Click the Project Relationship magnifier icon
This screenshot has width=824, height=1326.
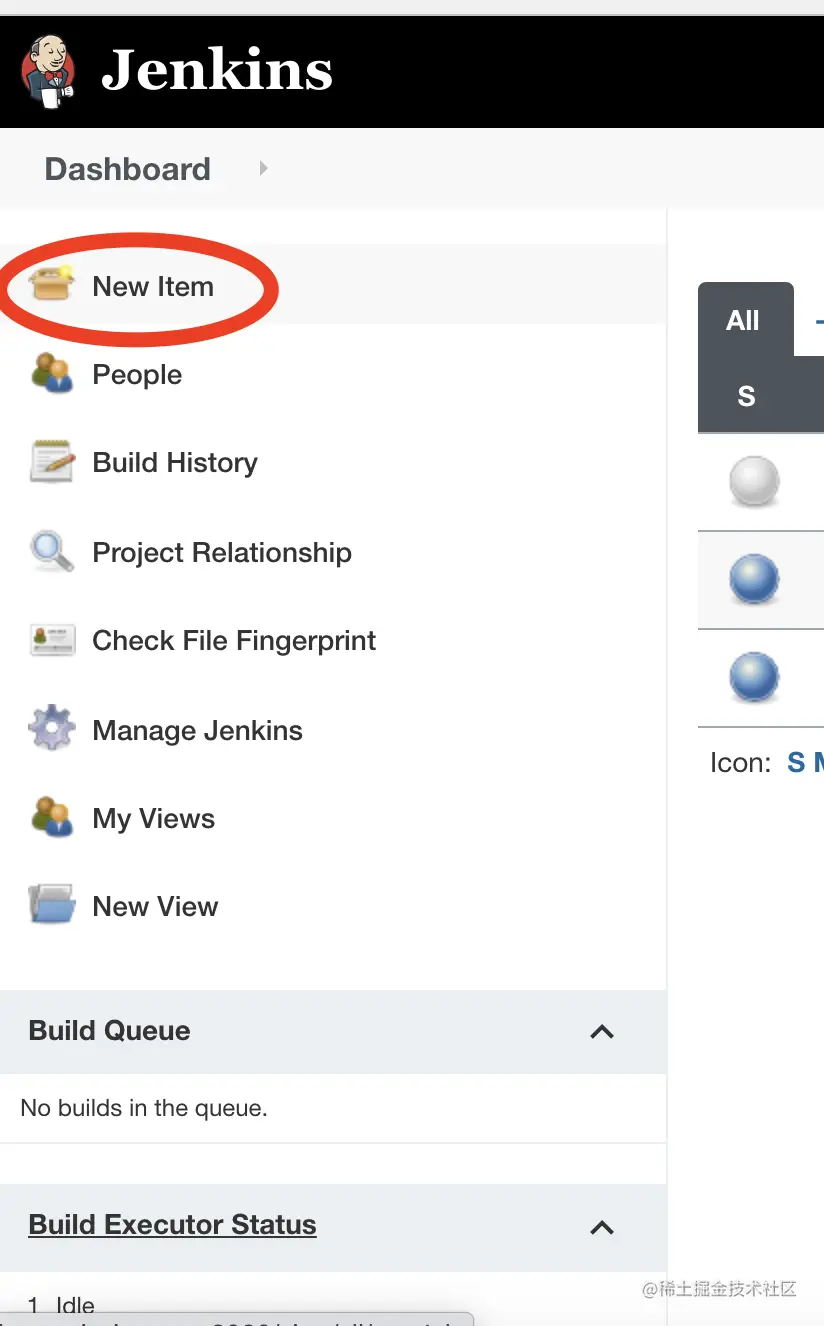point(52,551)
